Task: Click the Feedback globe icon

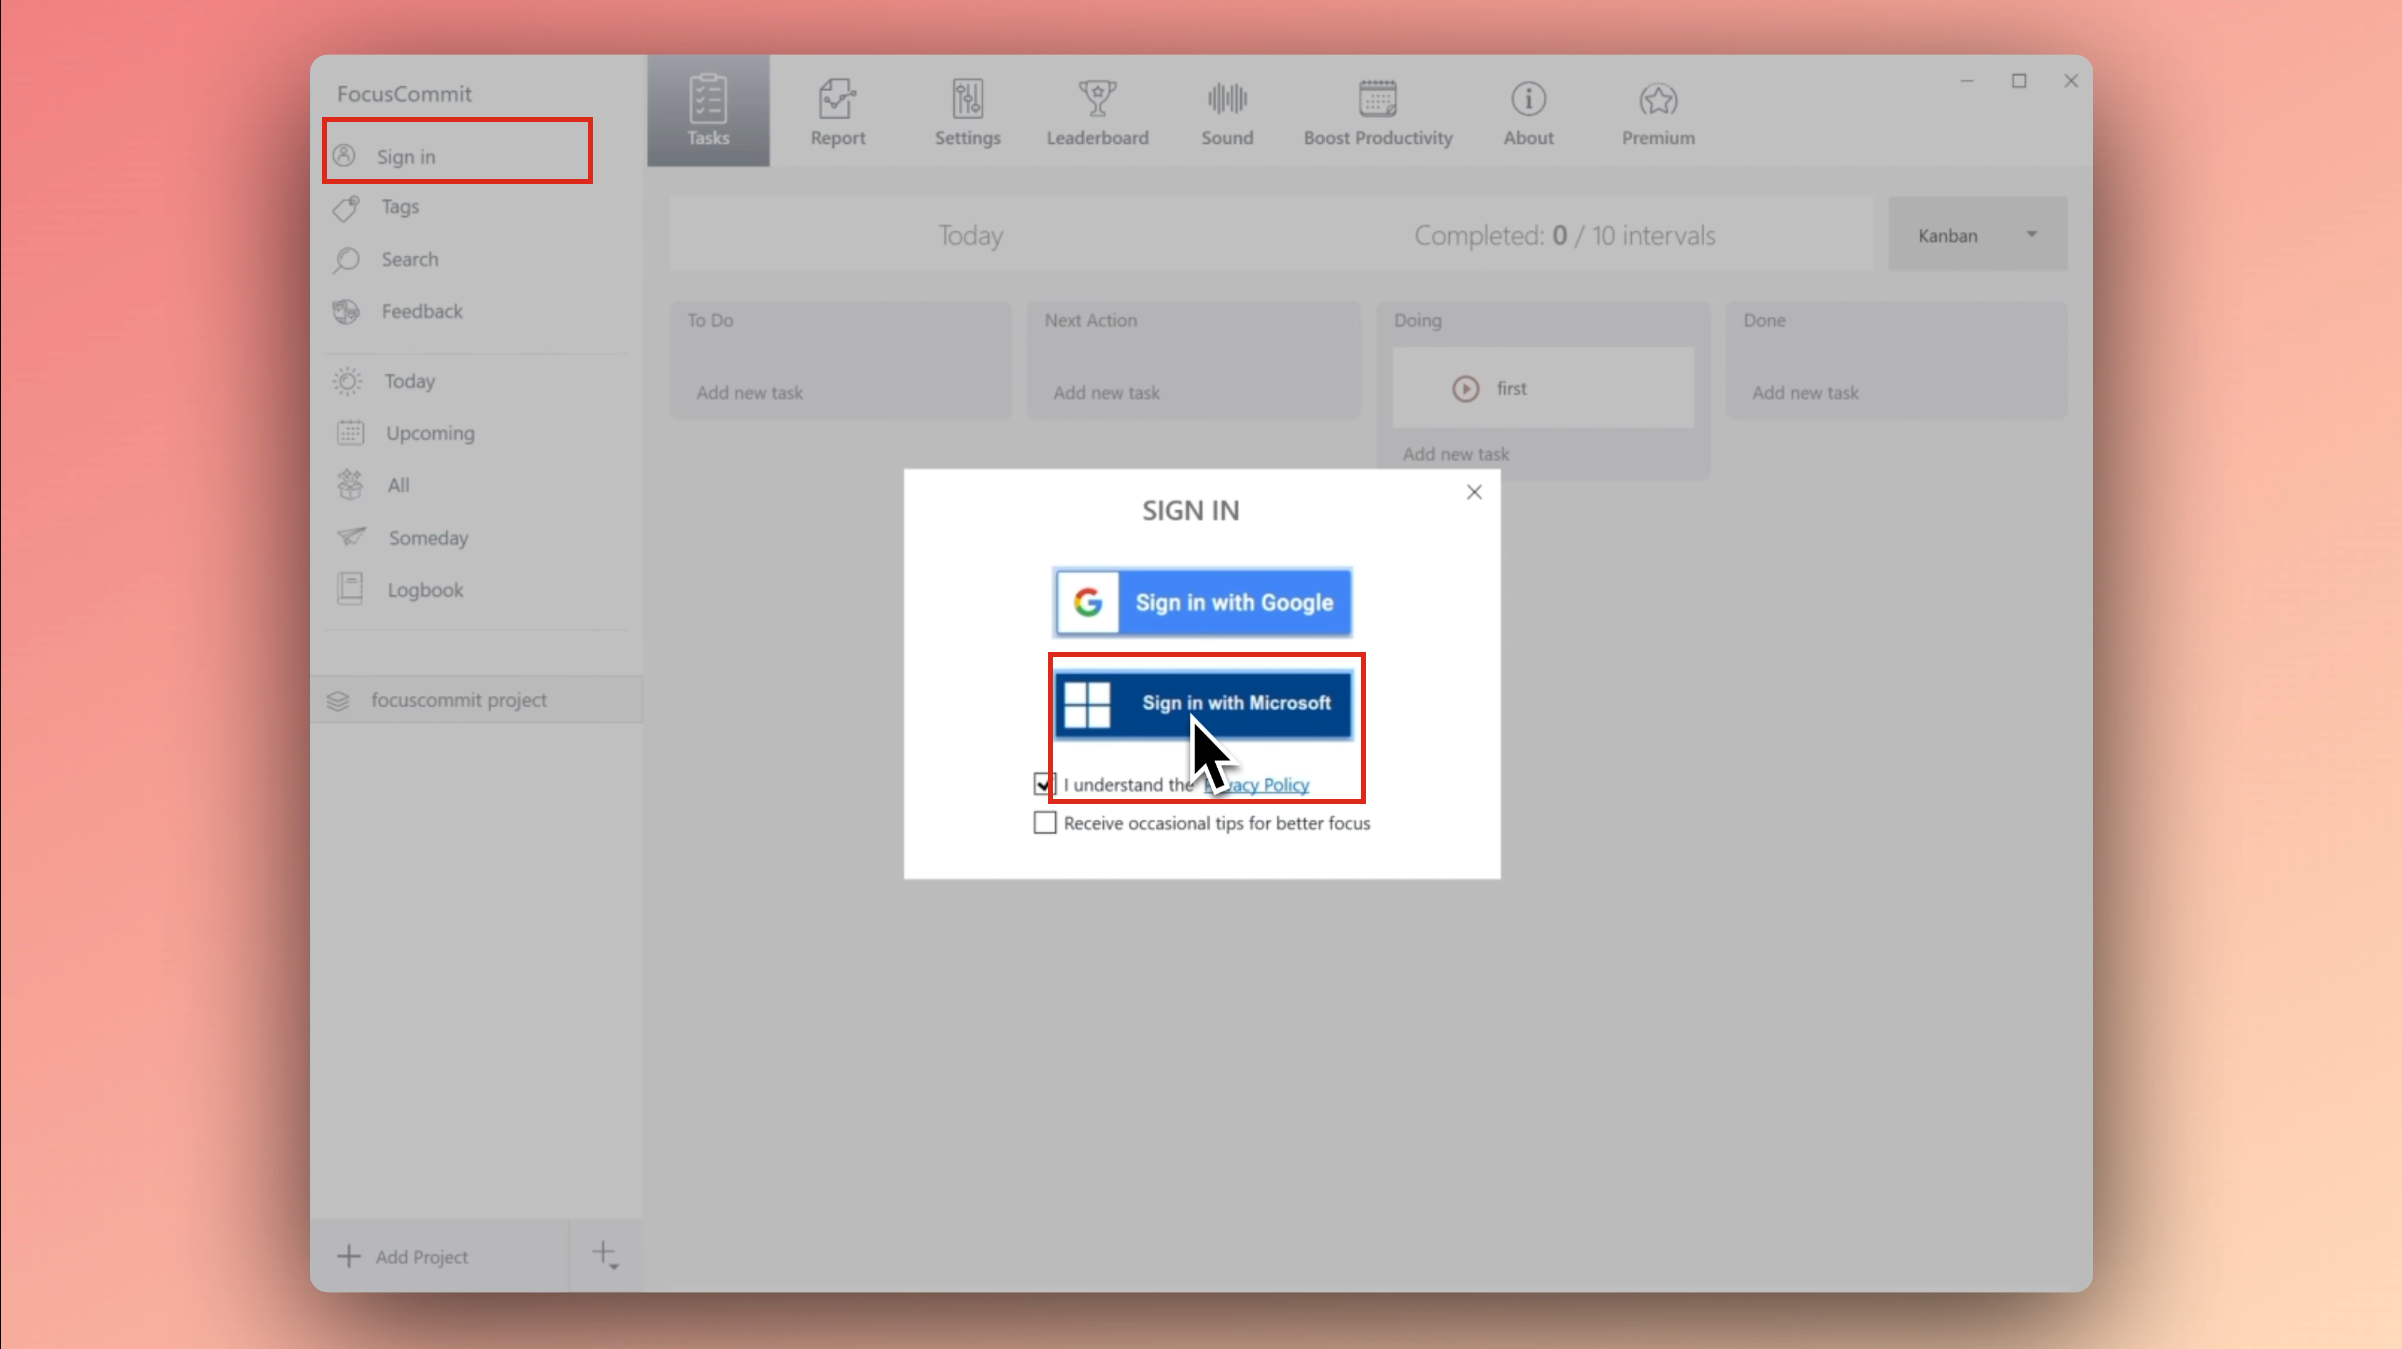Action: coord(346,311)
